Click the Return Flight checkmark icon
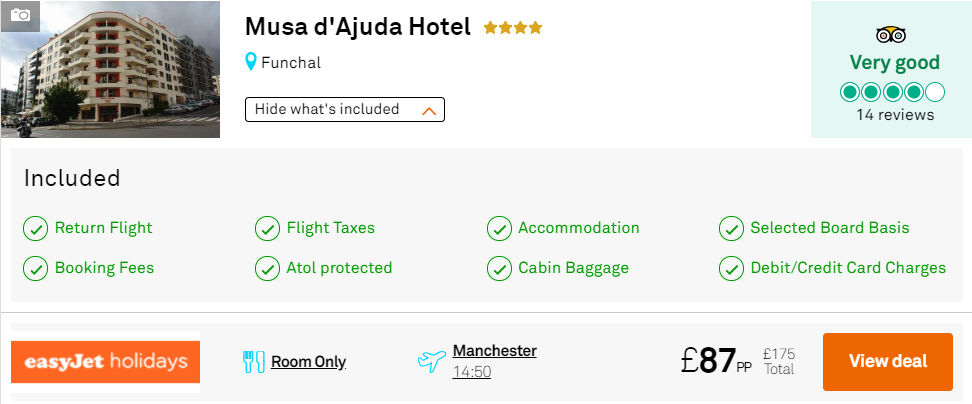 coord(35,229)
